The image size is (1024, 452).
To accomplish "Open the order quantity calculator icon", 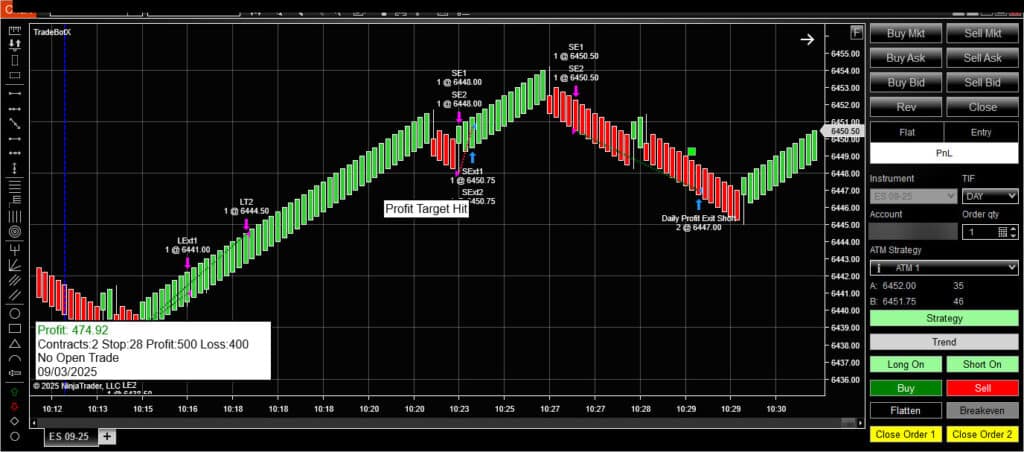I will point(1002,232).
